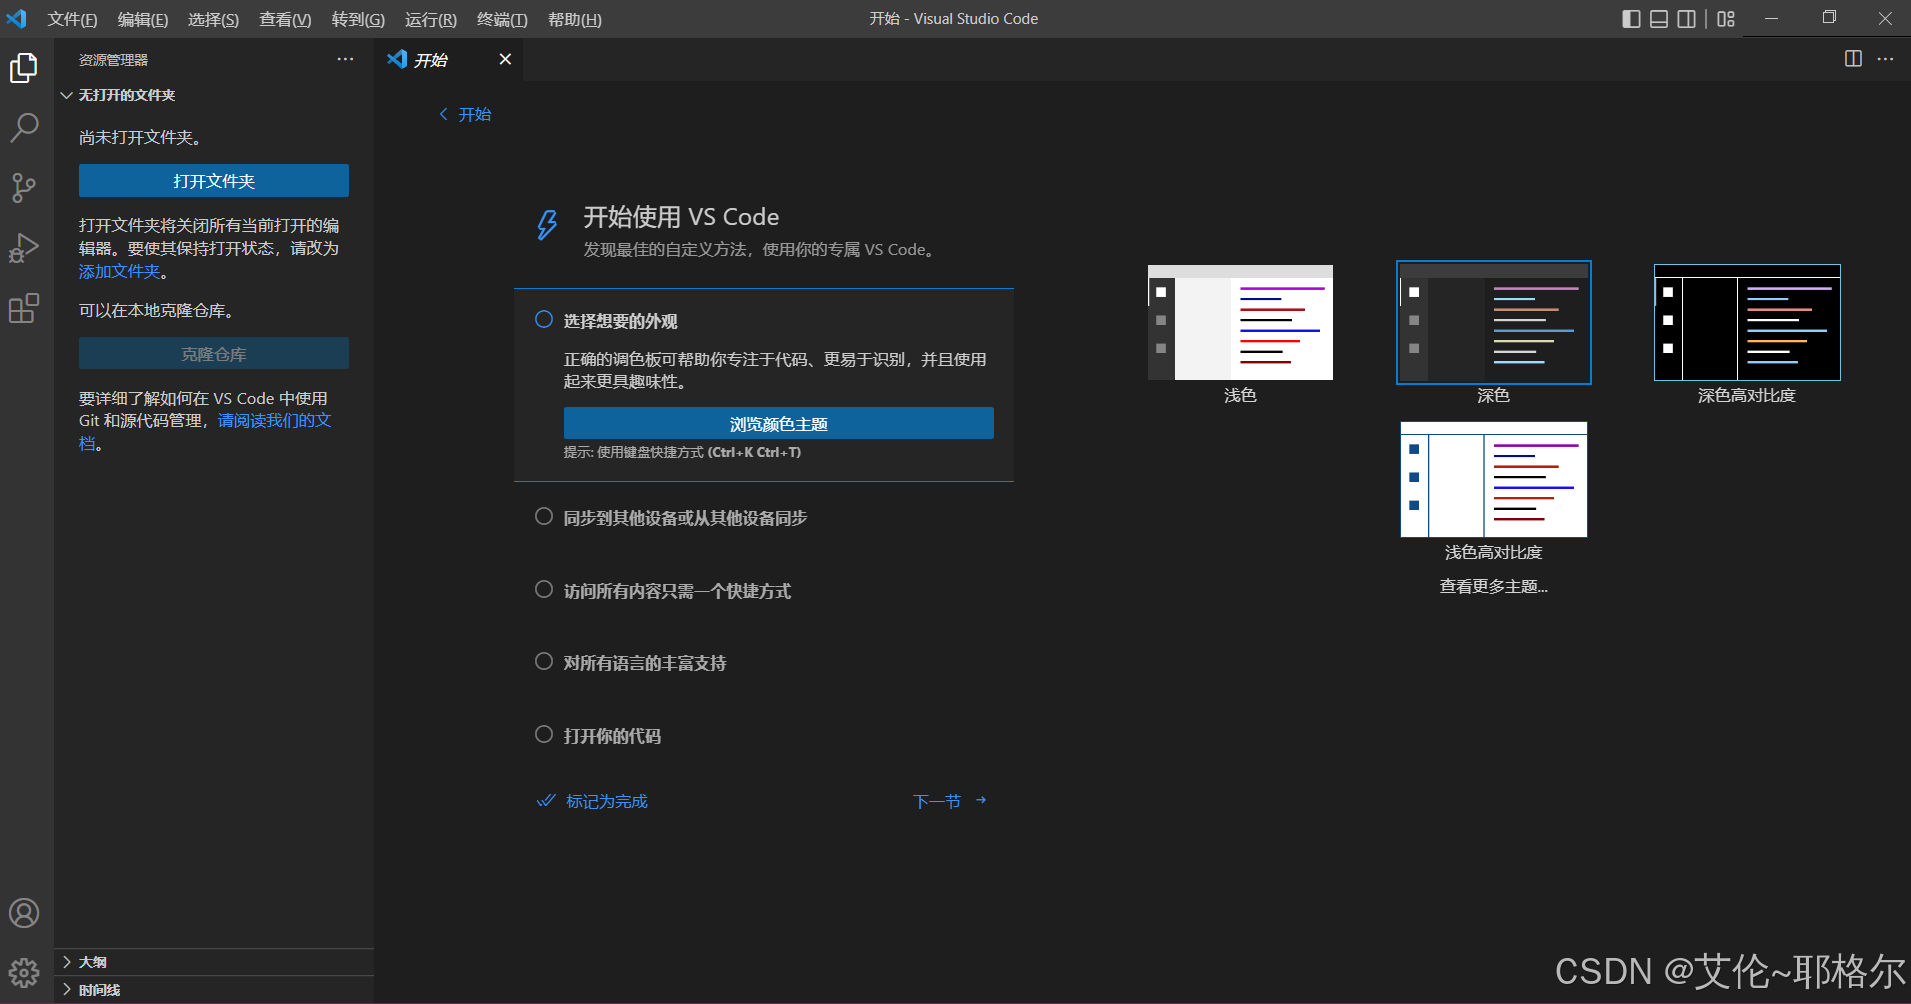The height and width of the screenshot is (1004, 1911).
Task: Open the customize layout icon
Action: point(1726,19)
